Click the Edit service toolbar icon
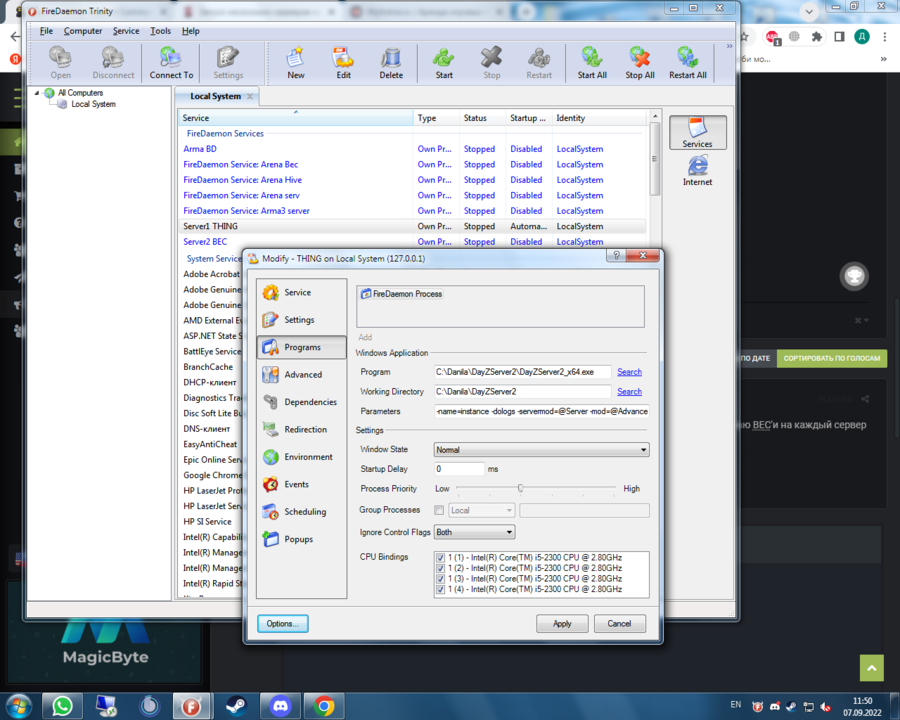Image resolution: width=900 pixels, height=720 pixels. coord(343,63)
